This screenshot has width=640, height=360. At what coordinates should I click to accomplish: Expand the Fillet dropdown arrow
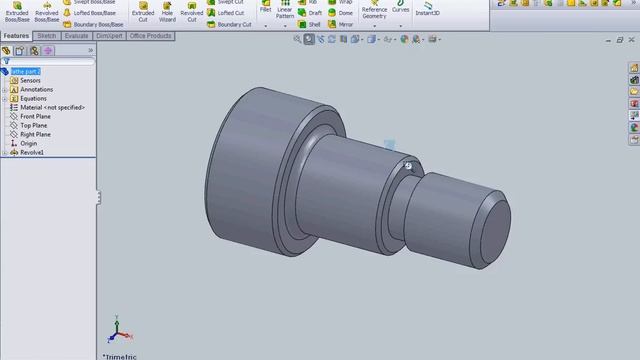click(x=266, y=26)
